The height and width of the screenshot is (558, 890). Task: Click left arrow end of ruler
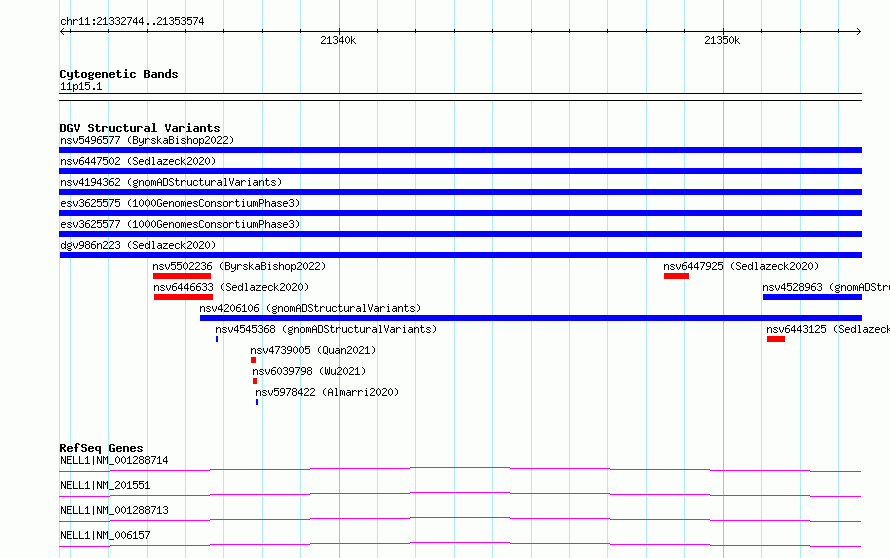(x=62, y=31)
